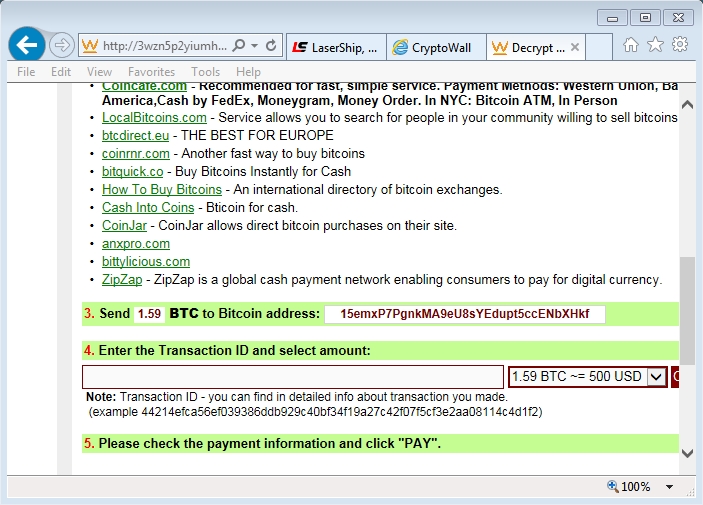Follow the LocalBitcoins.com link
Screen dimensions: 703x505
click(x=154, y=118)
